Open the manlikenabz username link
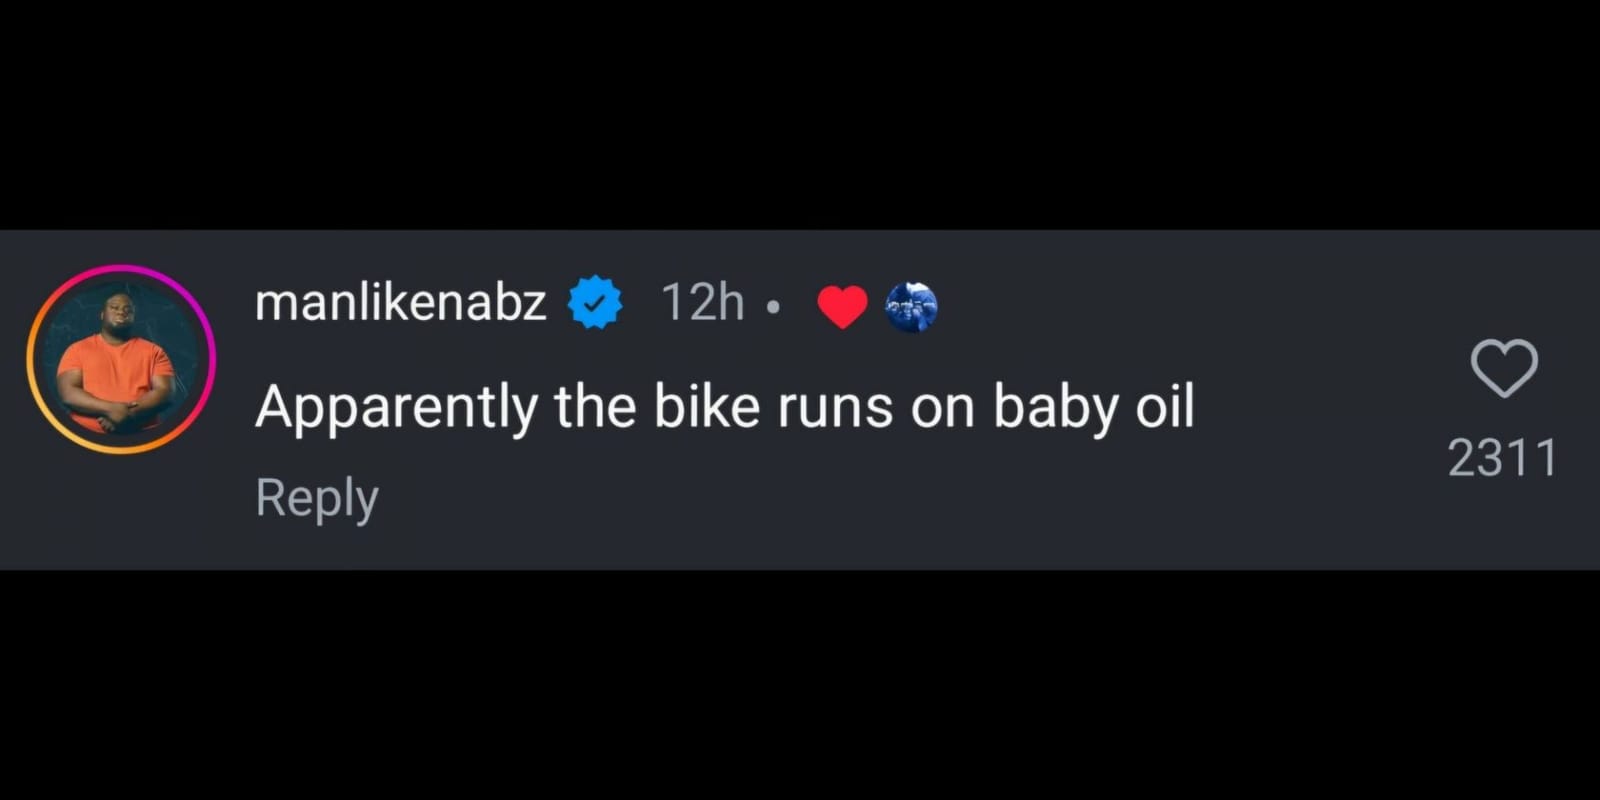The height and width of the screenshot is (800, 1600). 400,302
